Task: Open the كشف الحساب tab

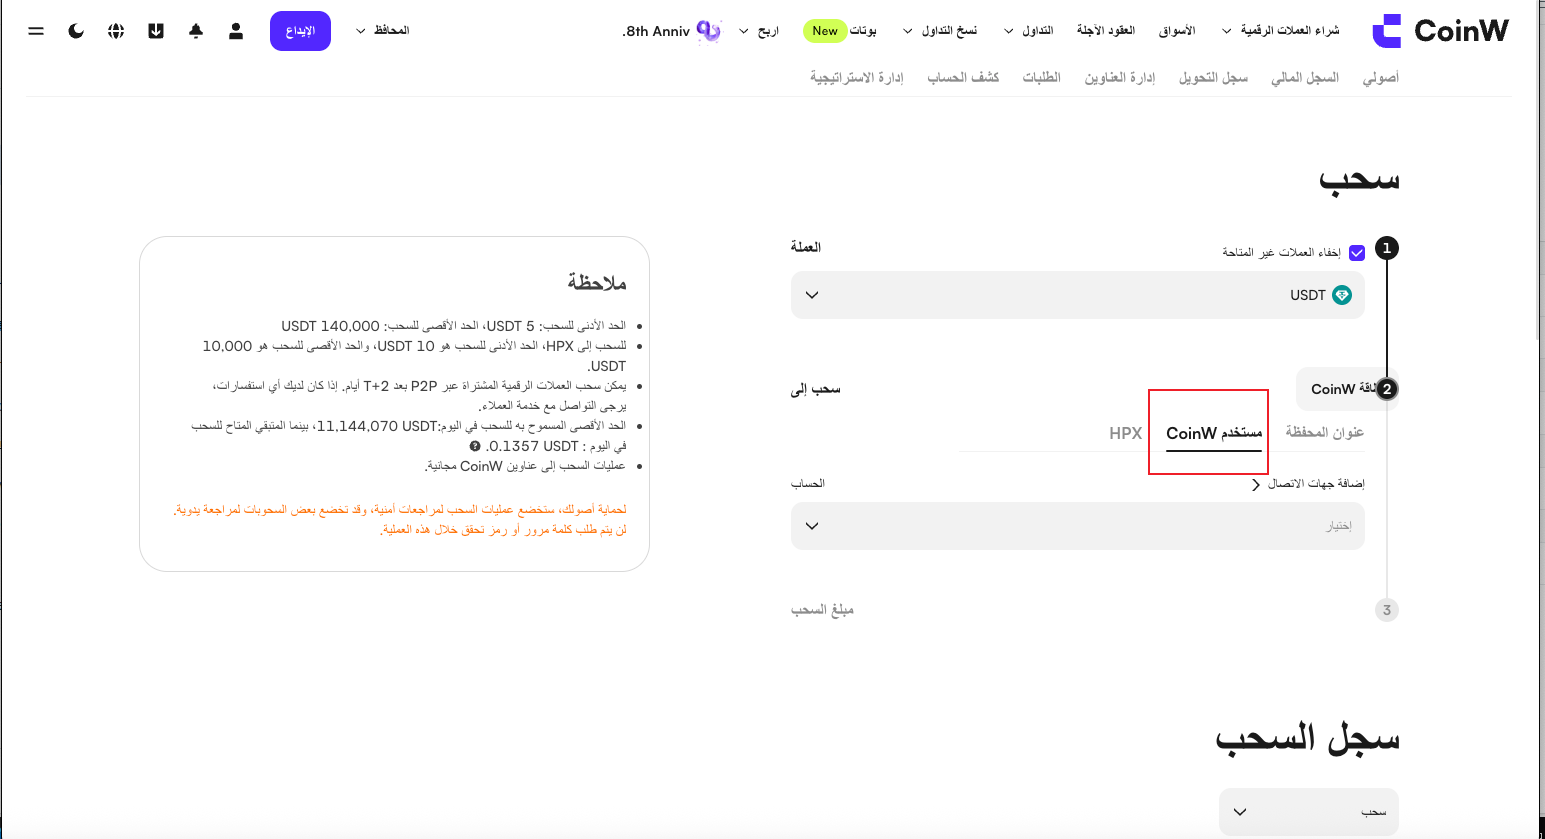Action: (x=963, y=77)
